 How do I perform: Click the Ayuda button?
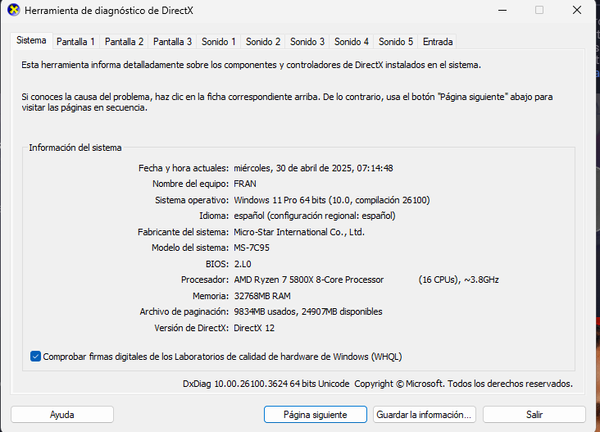point(62,414)
